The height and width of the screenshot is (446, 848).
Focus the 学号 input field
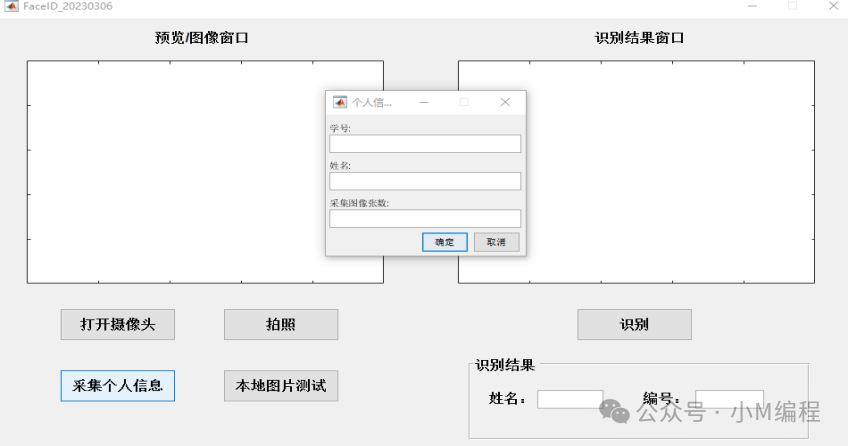[425, 144]
